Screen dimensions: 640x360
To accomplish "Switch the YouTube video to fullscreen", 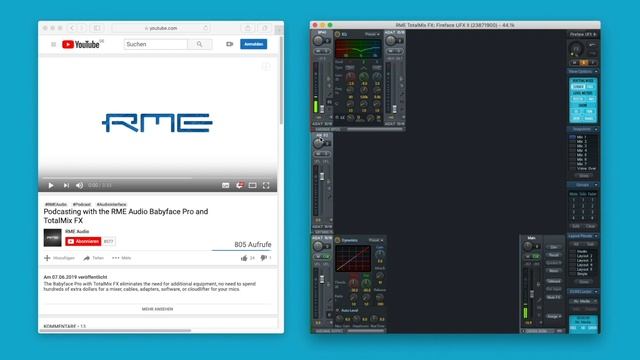I will click(266, 185).
